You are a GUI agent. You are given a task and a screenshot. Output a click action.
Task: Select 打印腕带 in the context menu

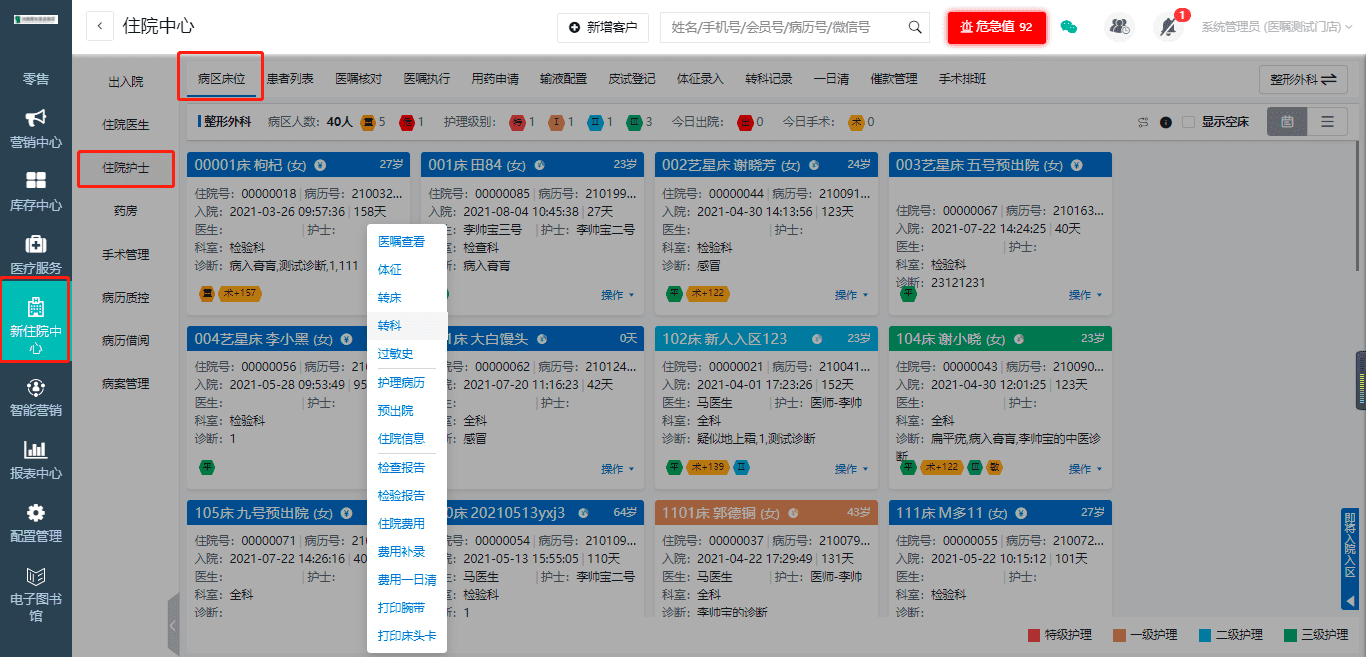click(401, 608)
